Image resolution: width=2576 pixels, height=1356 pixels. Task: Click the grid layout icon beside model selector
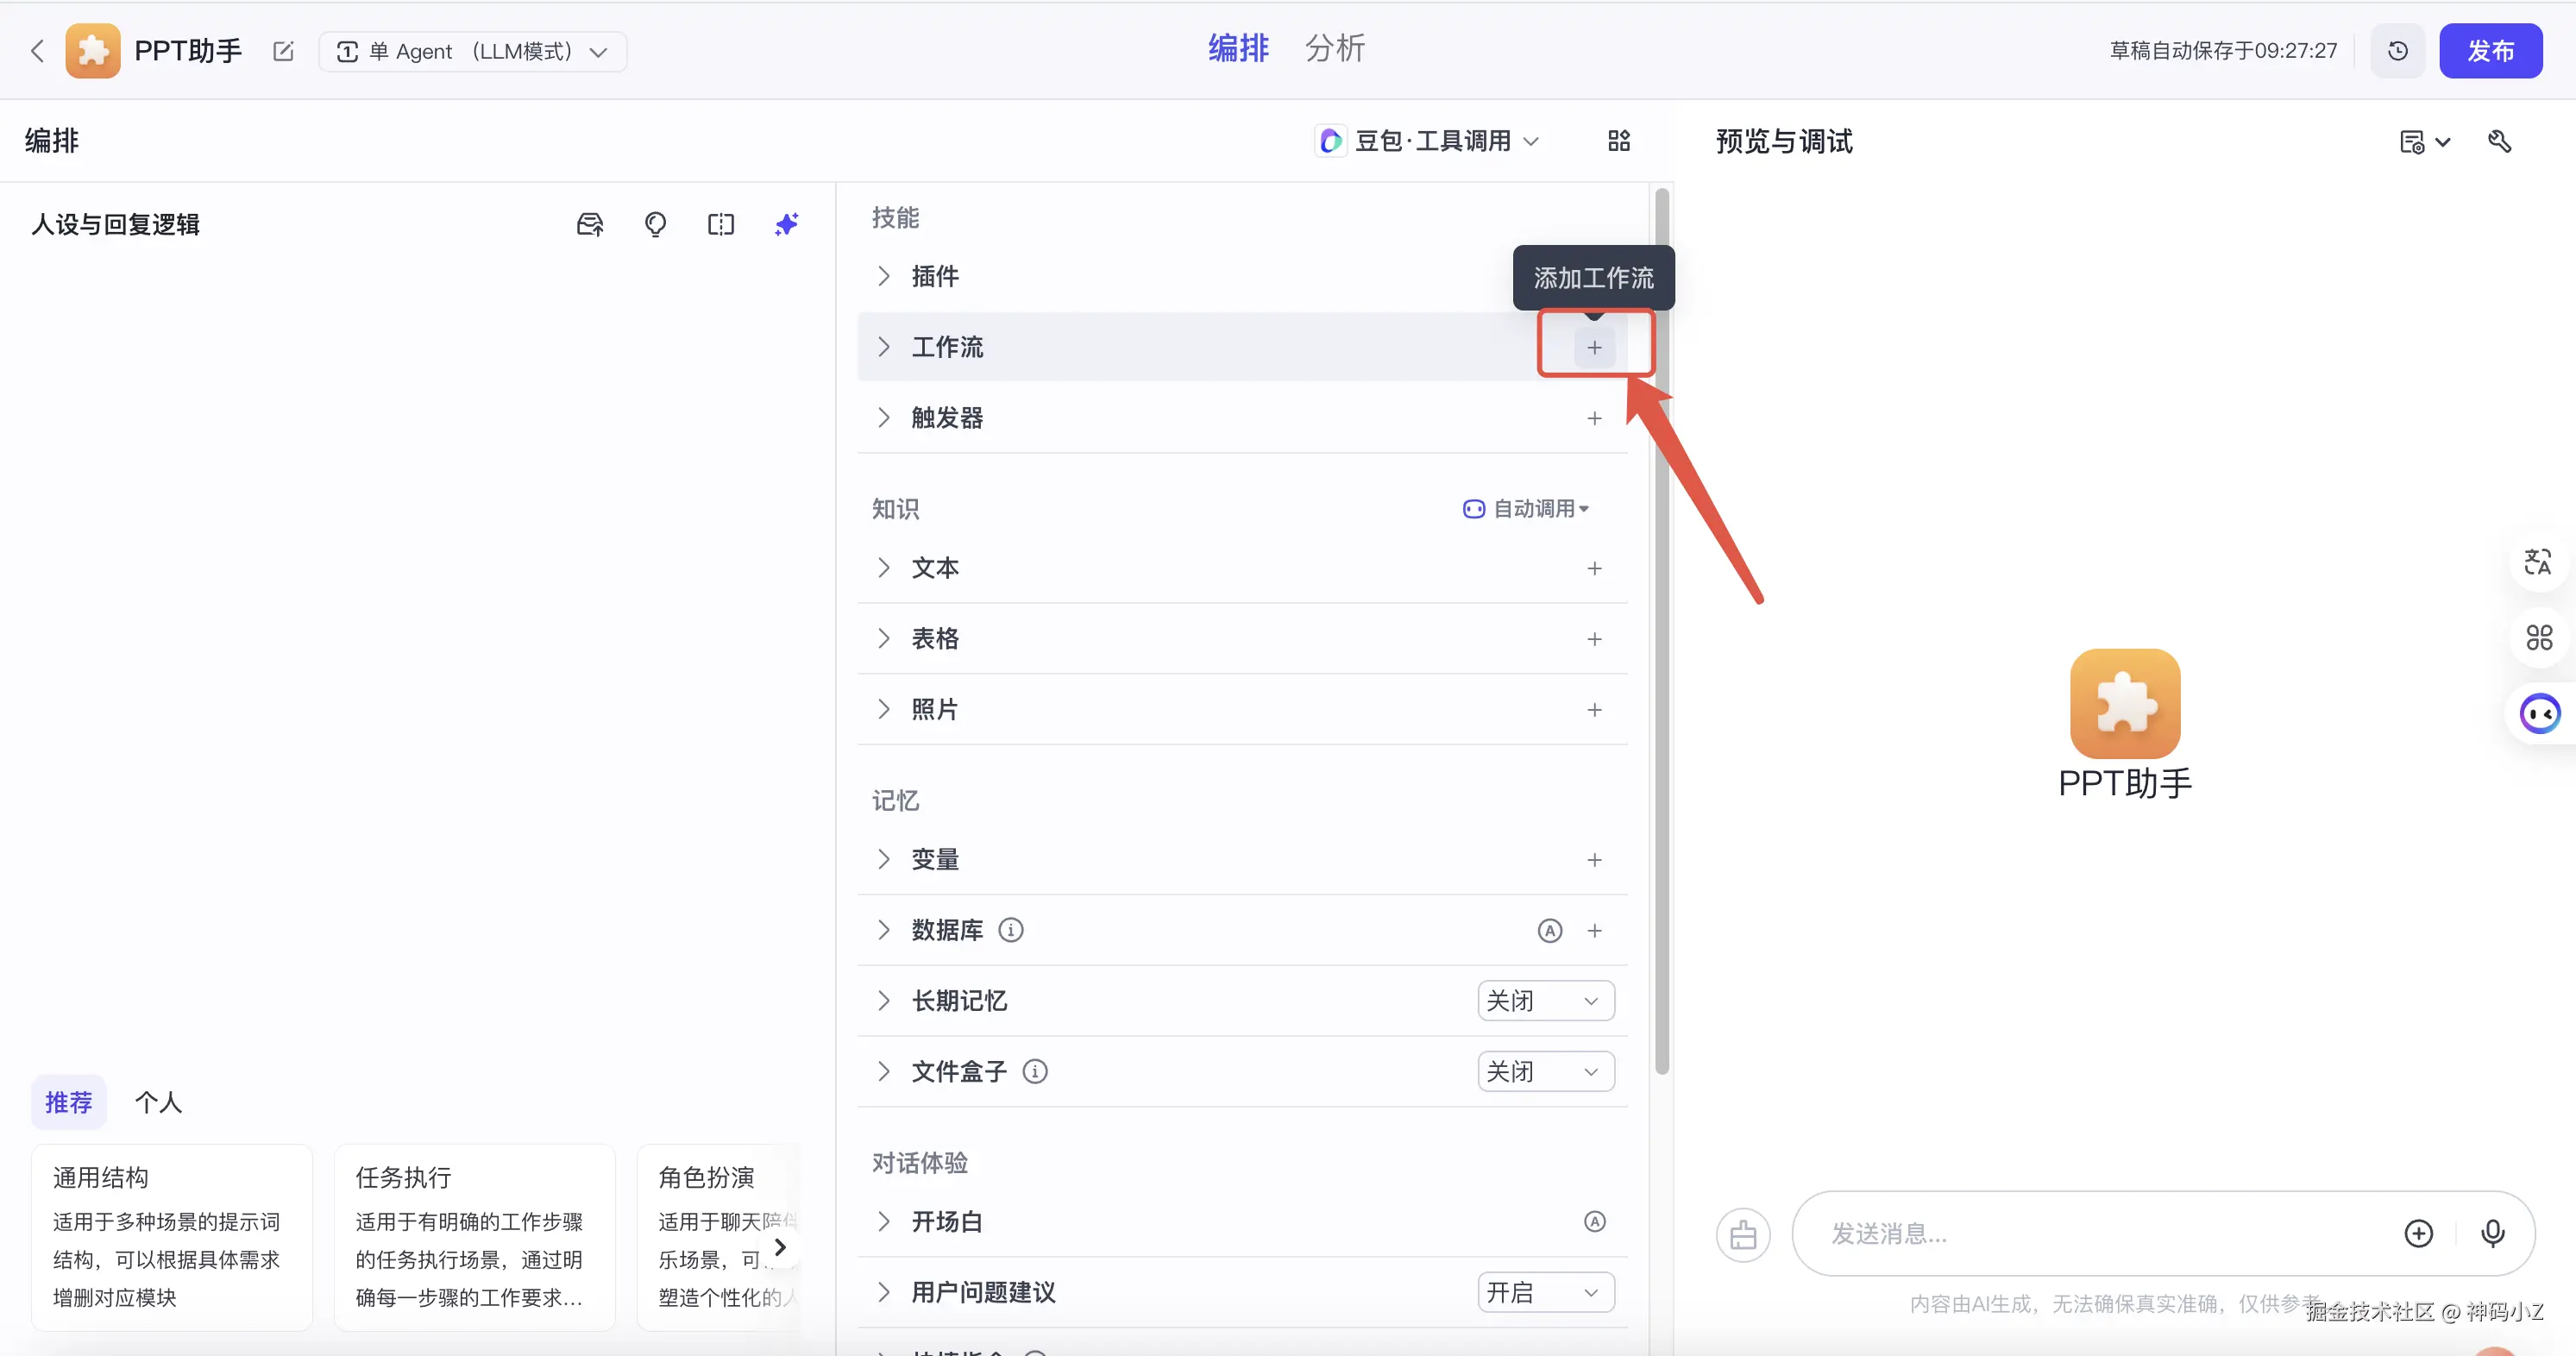[x=1618, y=141]
